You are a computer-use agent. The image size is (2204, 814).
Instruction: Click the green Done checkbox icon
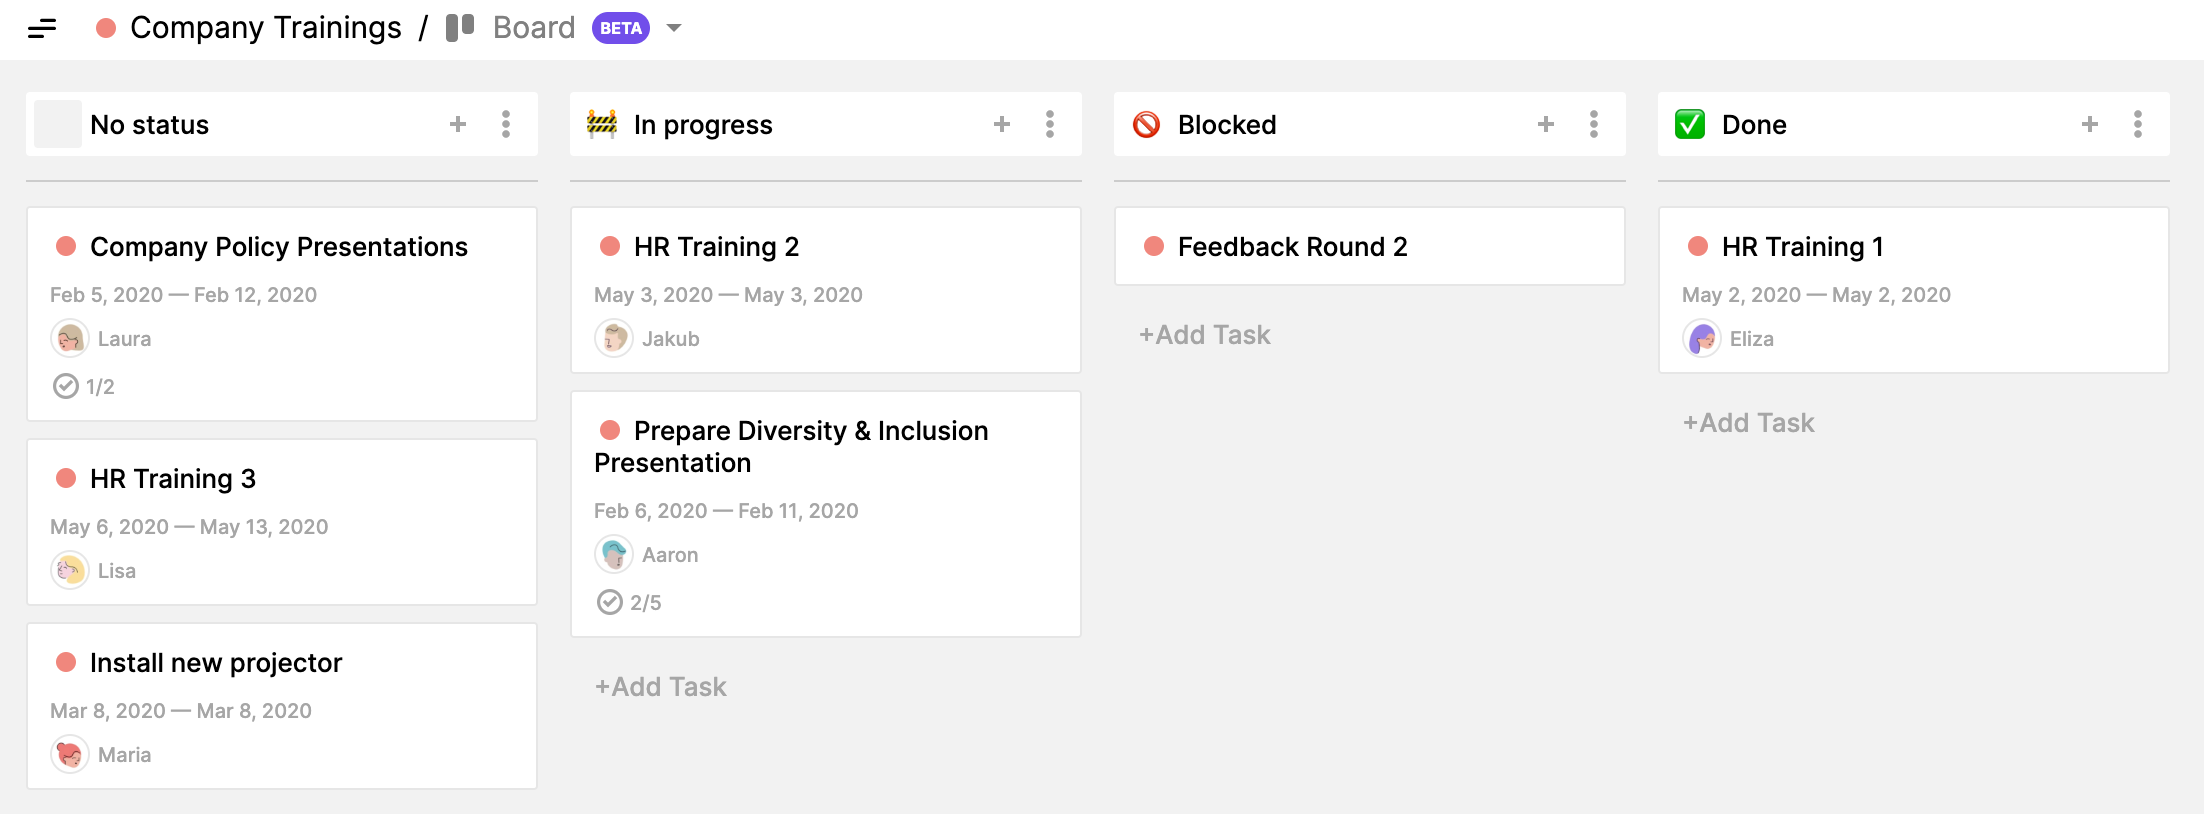pos(1690,125)
